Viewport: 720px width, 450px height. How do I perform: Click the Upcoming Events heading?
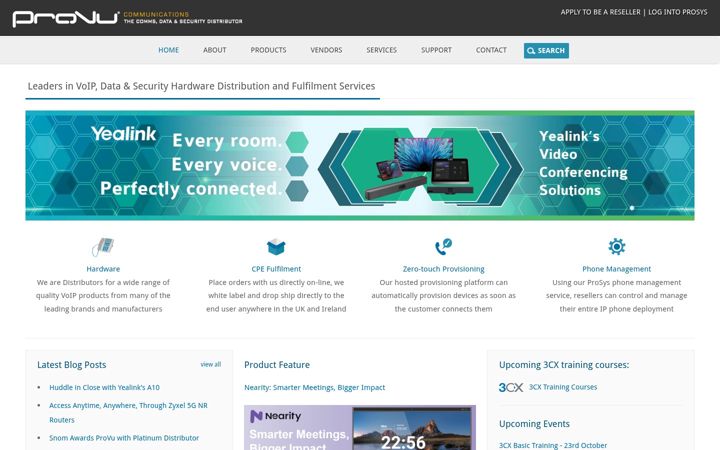(534, 424)
